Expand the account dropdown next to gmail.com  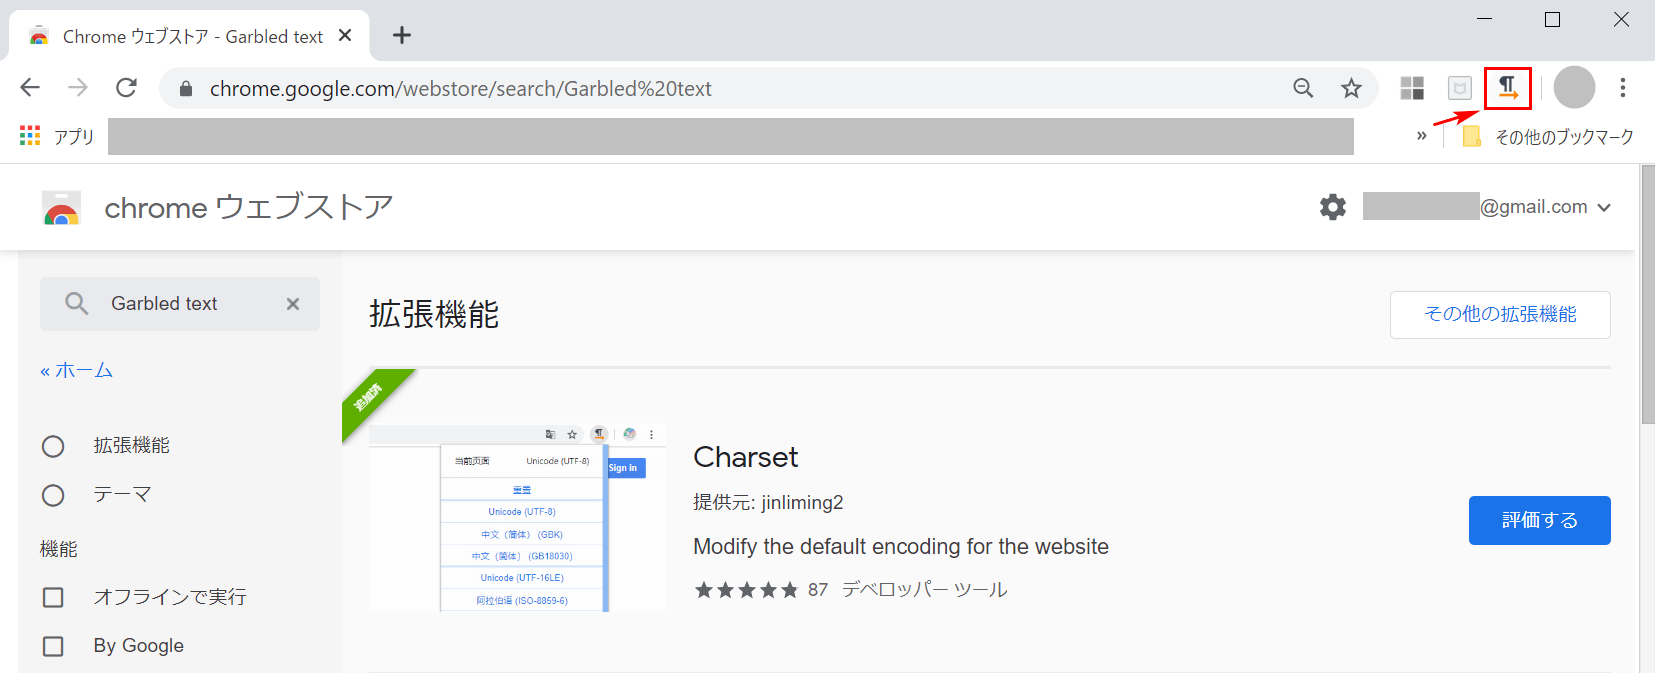(1604, 208)
